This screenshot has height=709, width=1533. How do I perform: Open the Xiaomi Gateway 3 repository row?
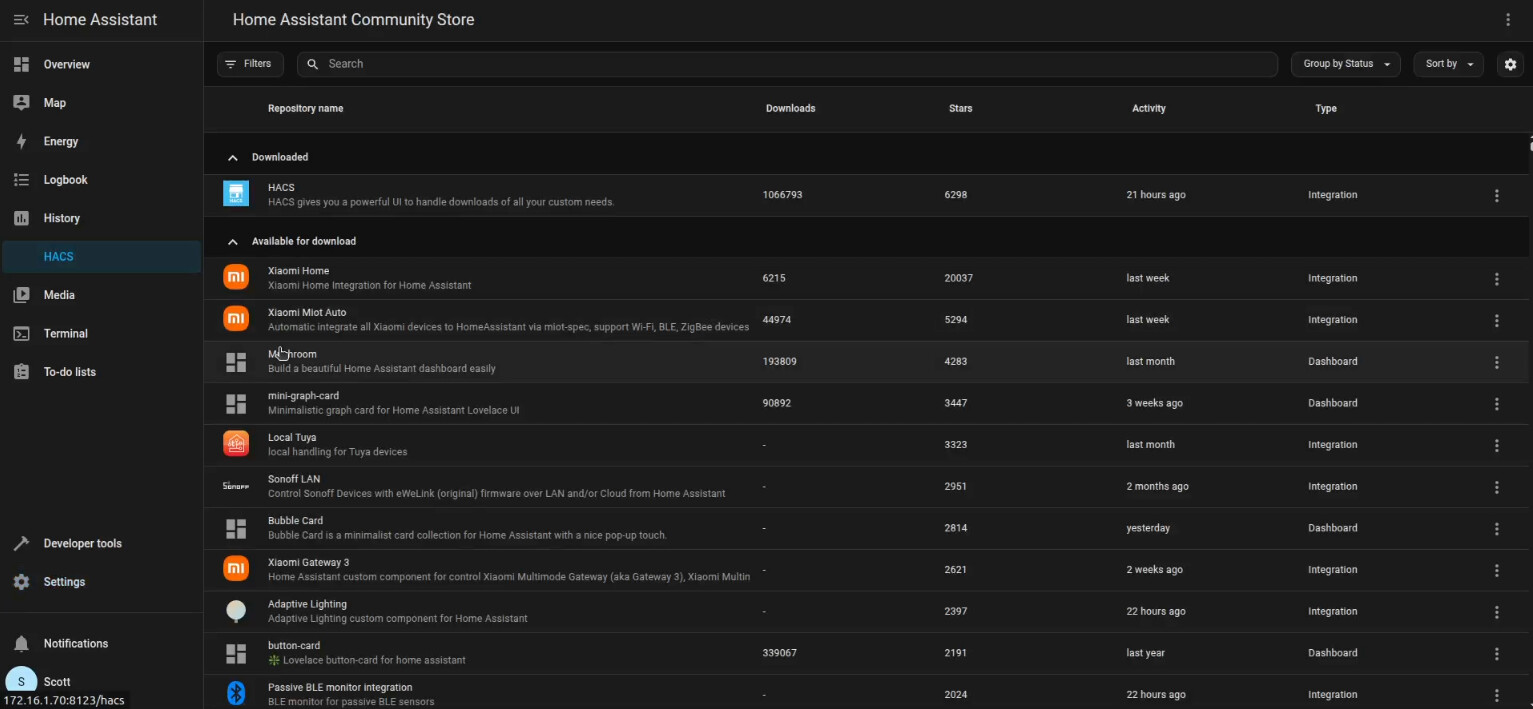(x=866, y=570)
